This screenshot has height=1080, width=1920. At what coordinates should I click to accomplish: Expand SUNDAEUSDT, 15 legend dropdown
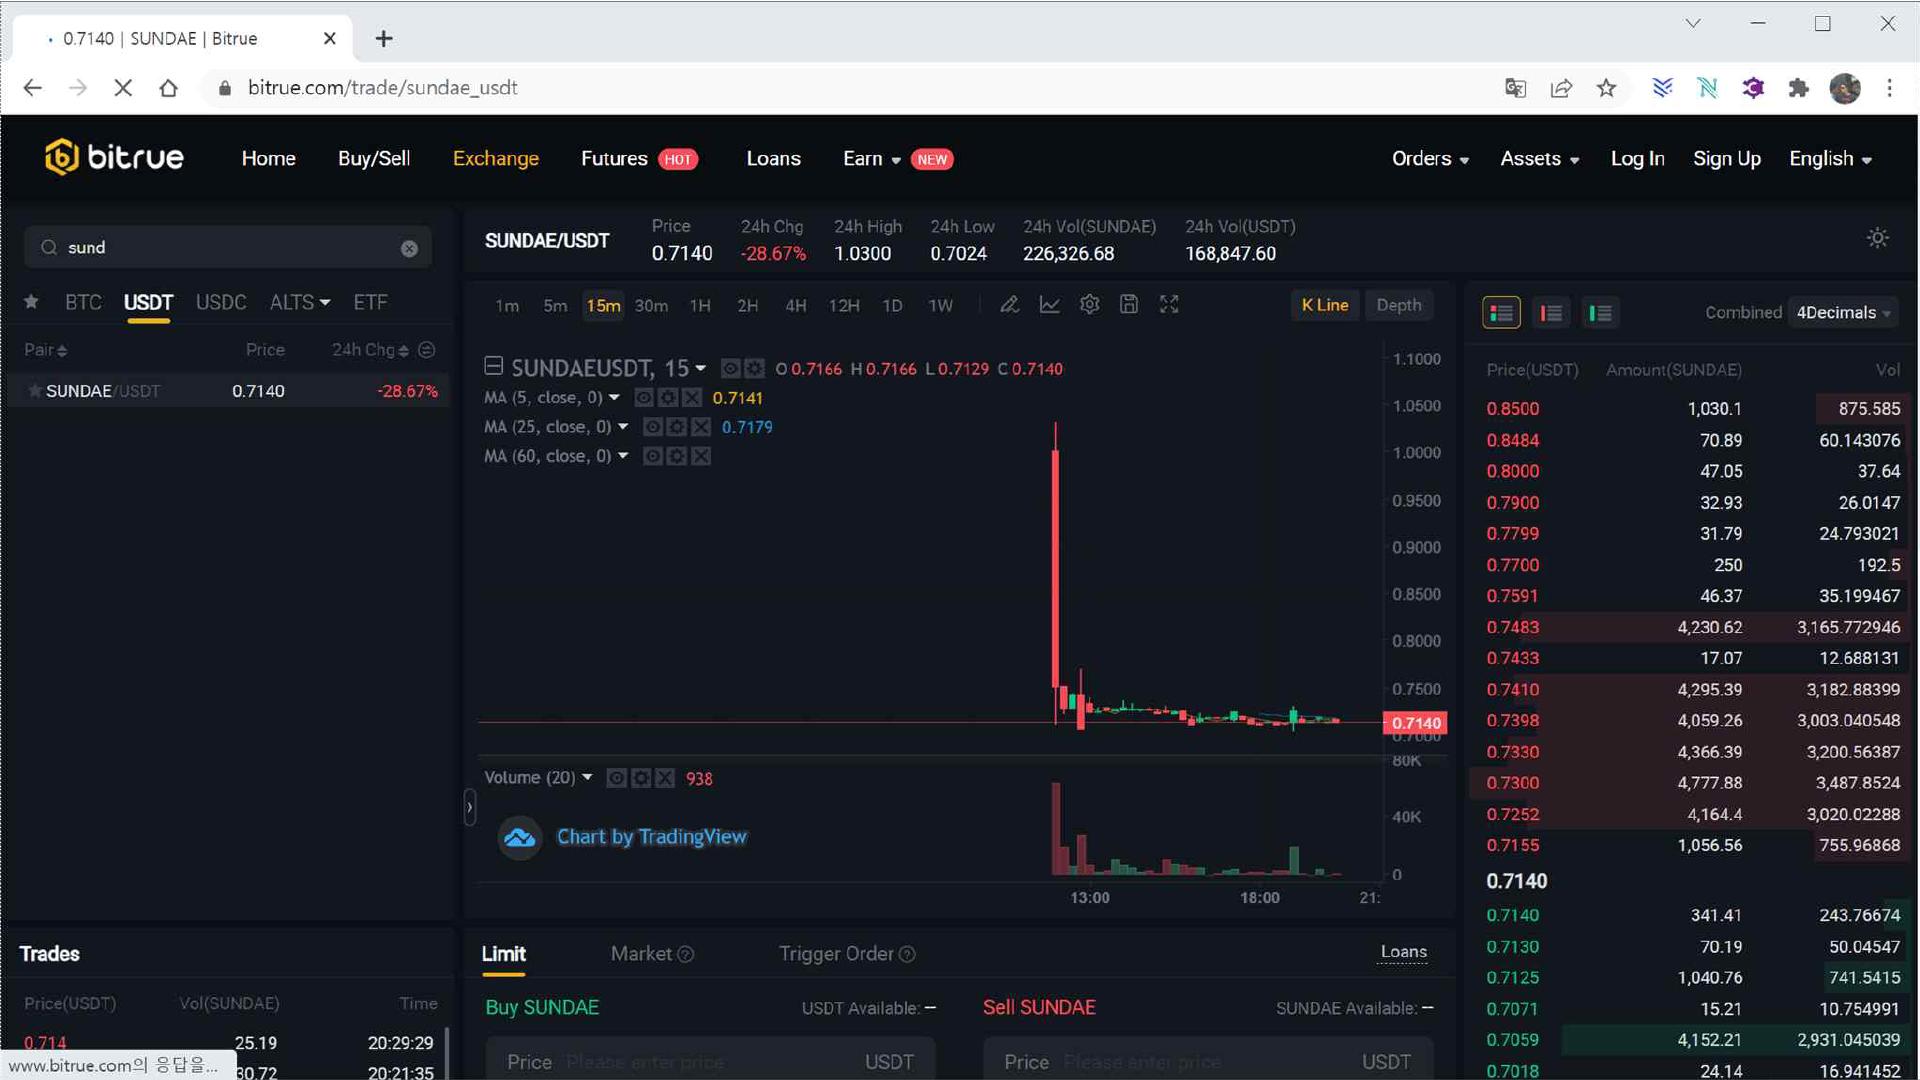pos(700,368)
